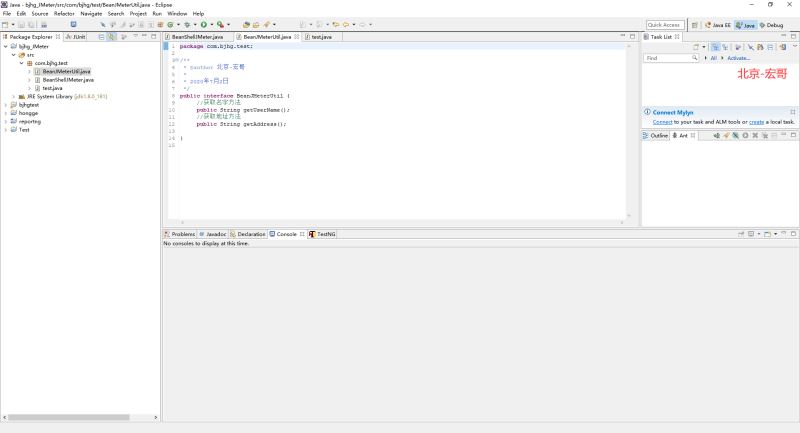This screenshot has height=433, width=800.
Task: Expand the hongge project
Action: pyautogui.click(x=6, y=113)
